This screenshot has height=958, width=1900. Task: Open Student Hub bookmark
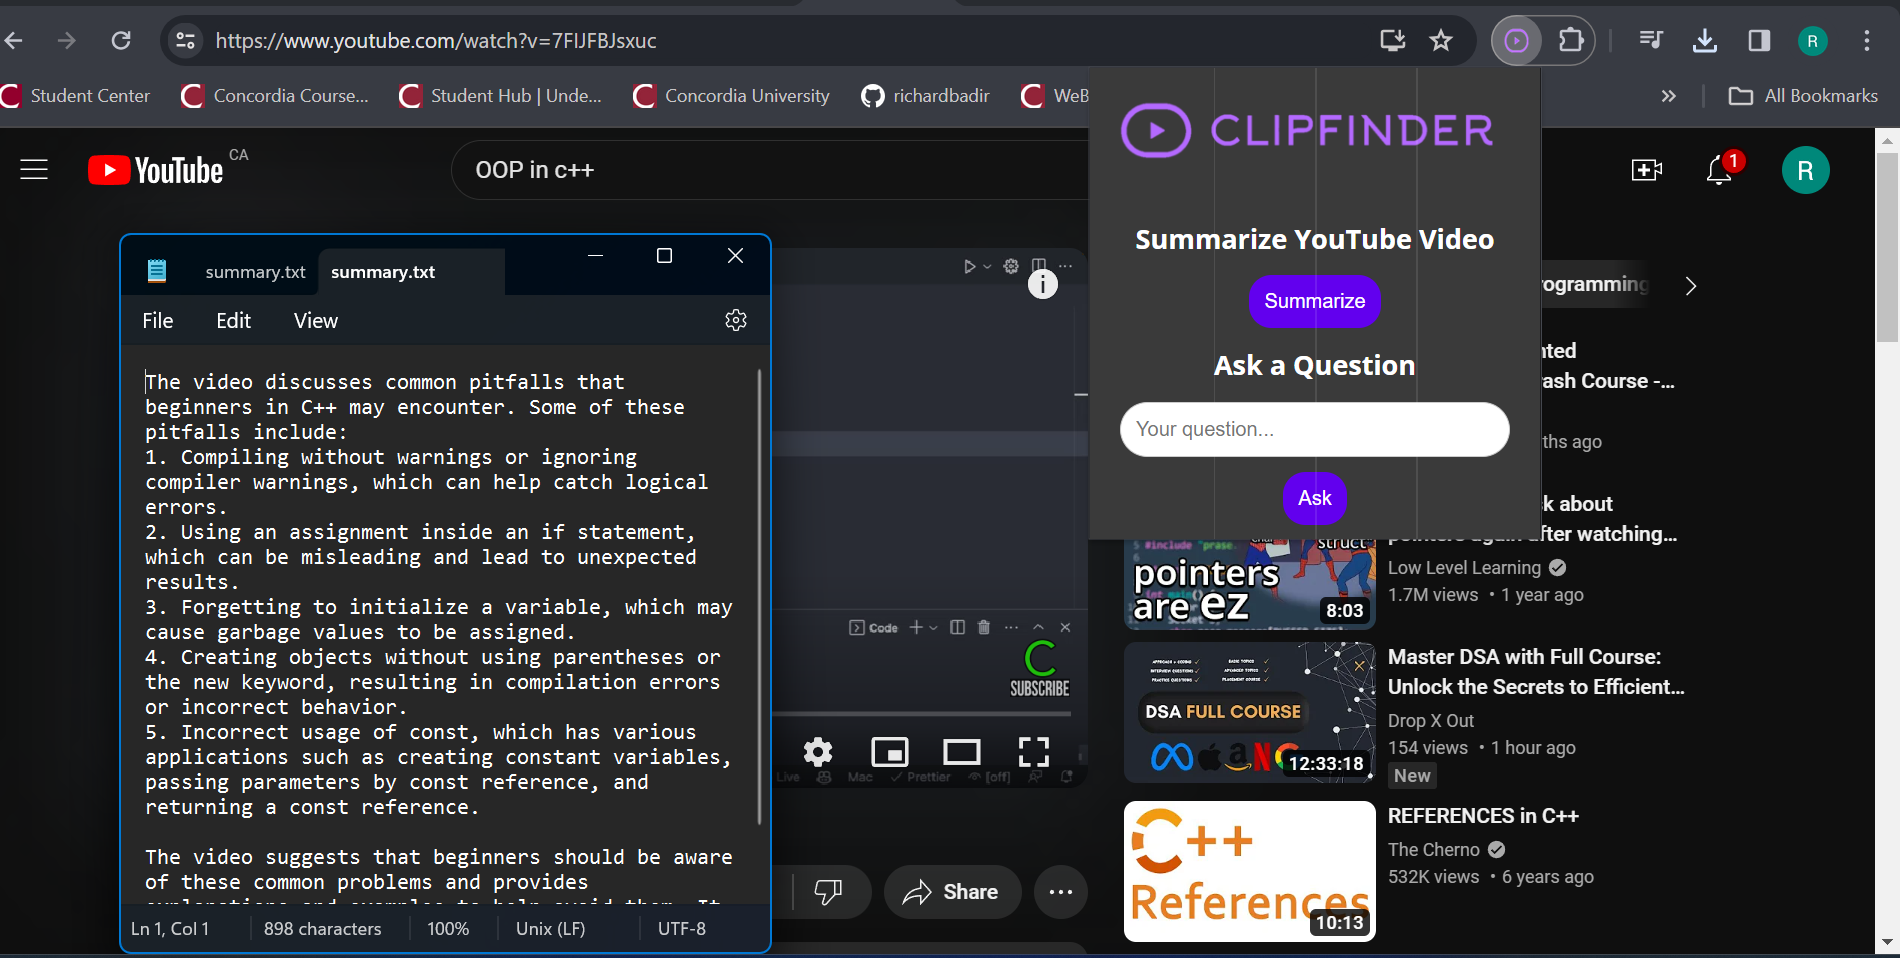click(x=500, y=96)
